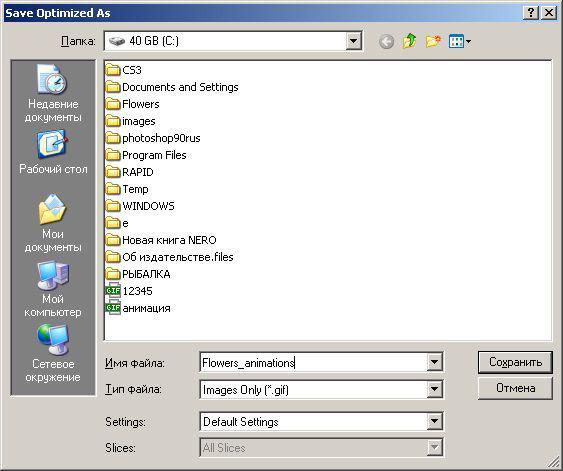The height and width of the screenshot is (471, 563).
Task: Create a new folder
Action: click(433, 41)
